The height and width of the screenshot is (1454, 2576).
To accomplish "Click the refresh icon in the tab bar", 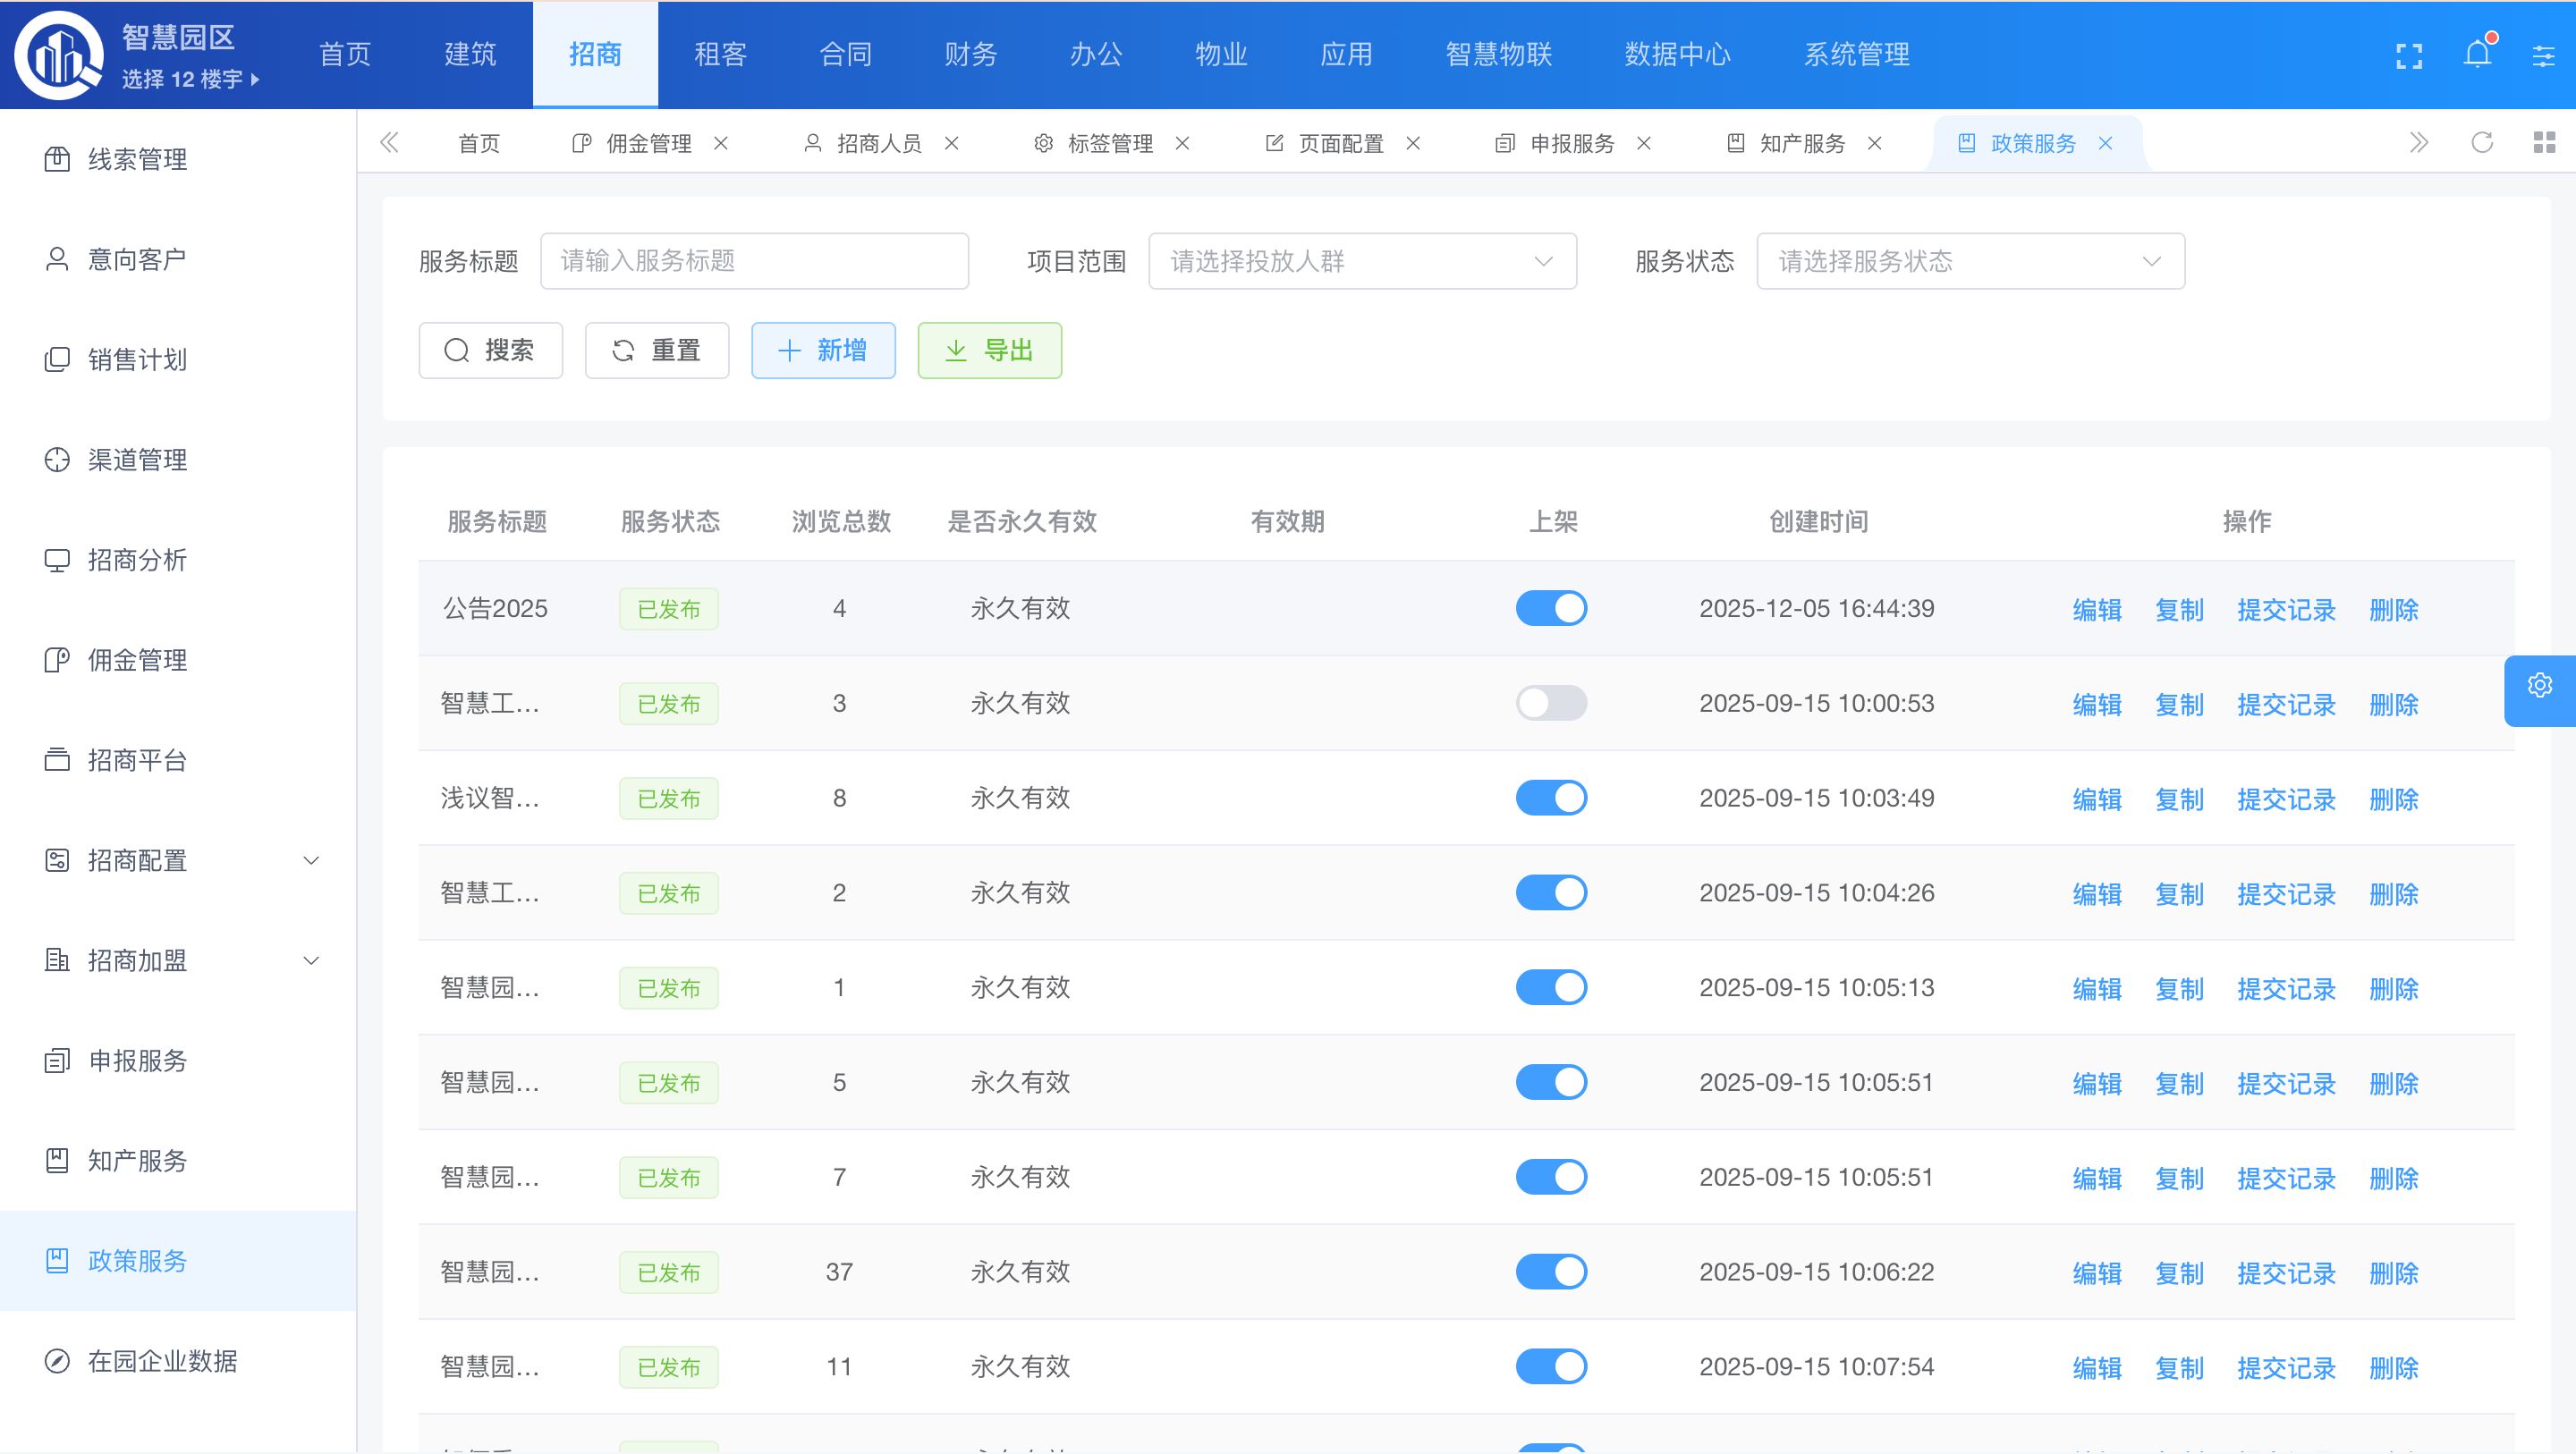I will [2481, 143].
